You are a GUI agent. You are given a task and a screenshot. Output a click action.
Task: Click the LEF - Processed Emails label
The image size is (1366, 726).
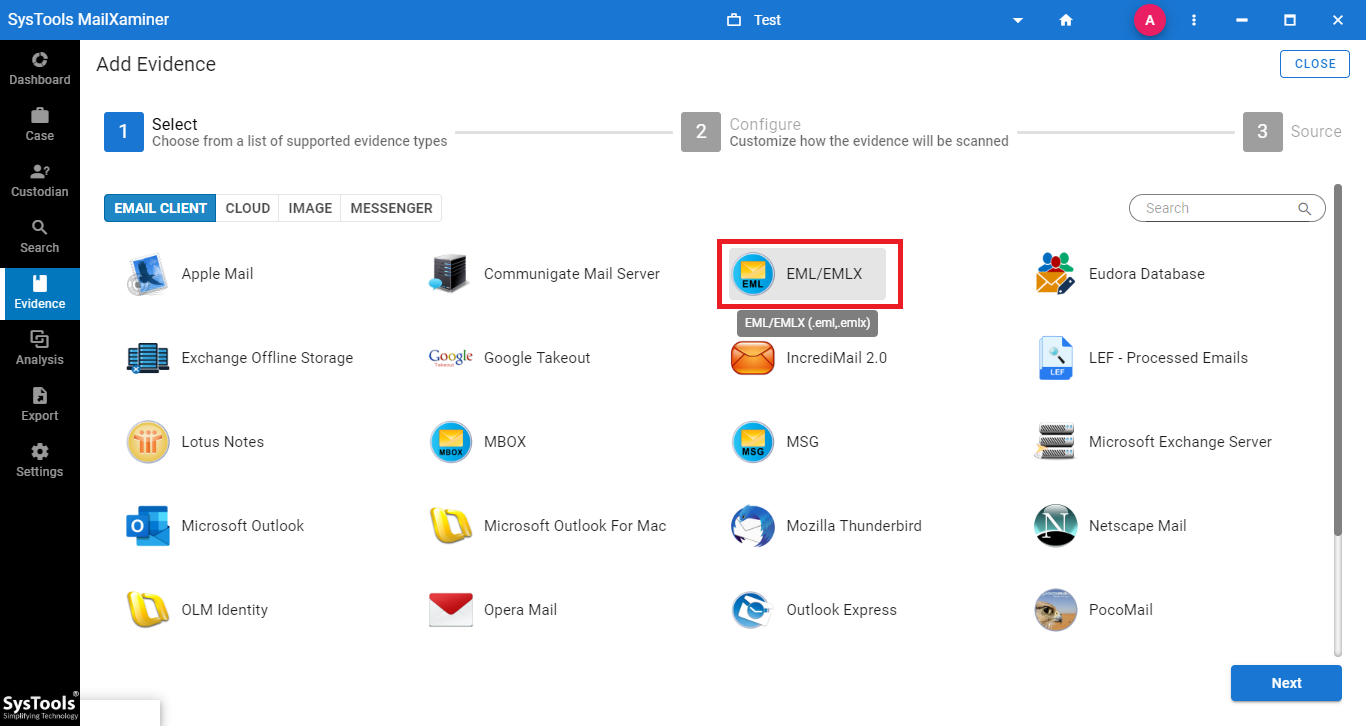(1168, 358)
